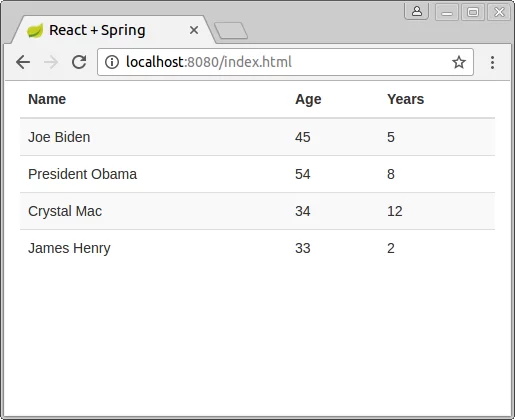Click the Years column header
This screenshot has width=515, height=420.
[405, 99]
